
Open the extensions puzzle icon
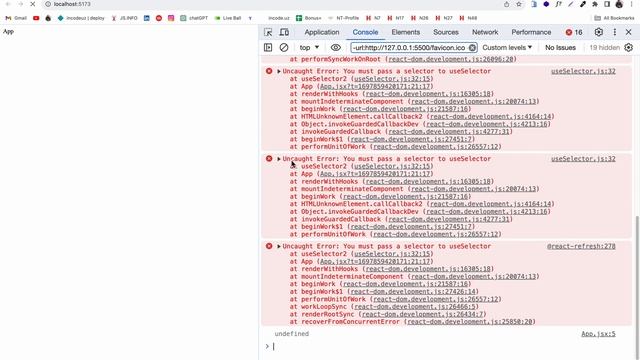(x=595, y=4)
